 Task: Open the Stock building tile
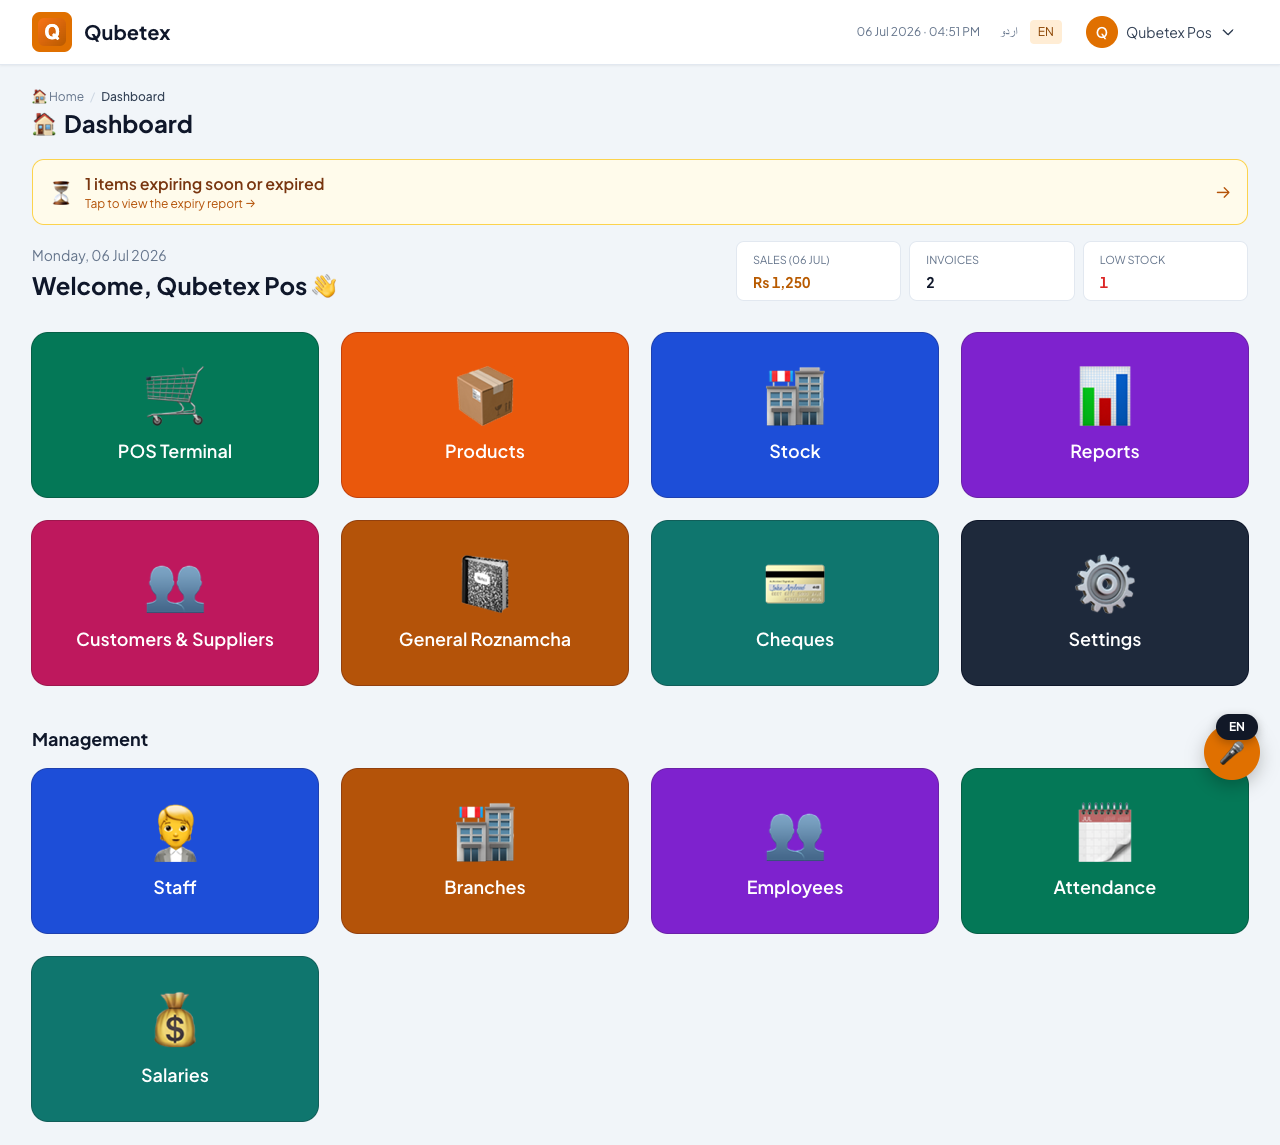coord(795,415)
